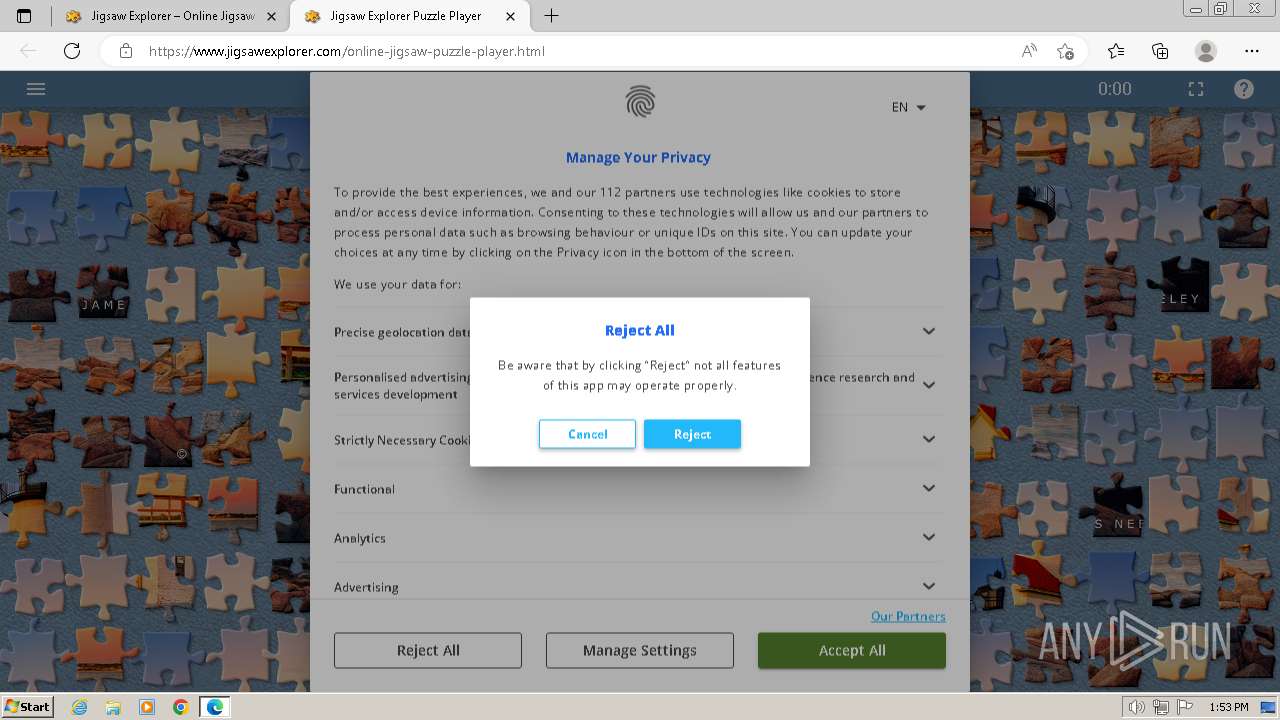1280x720 pixels.
Task: Open the Windows Start menu
Action: coord(28,707)
